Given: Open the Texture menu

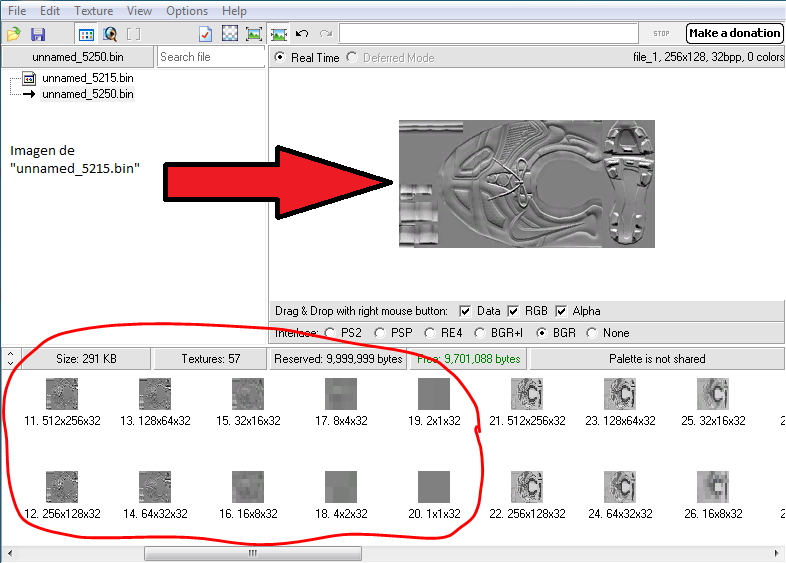Looking at the screenshot, I should coord(93,11).
